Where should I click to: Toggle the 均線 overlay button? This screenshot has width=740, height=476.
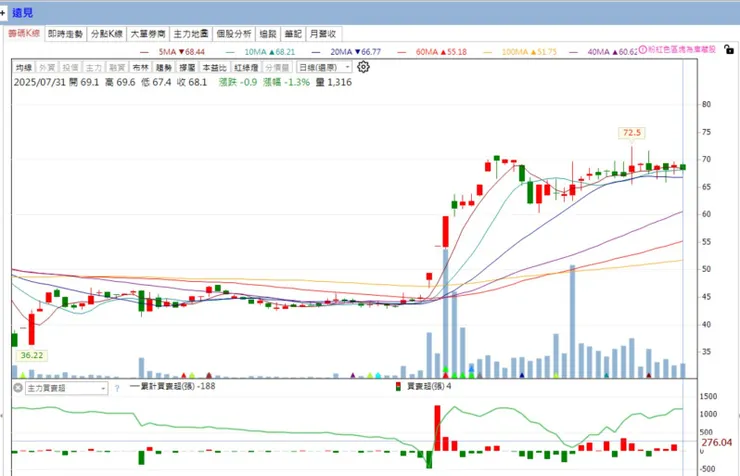[24, 68]
